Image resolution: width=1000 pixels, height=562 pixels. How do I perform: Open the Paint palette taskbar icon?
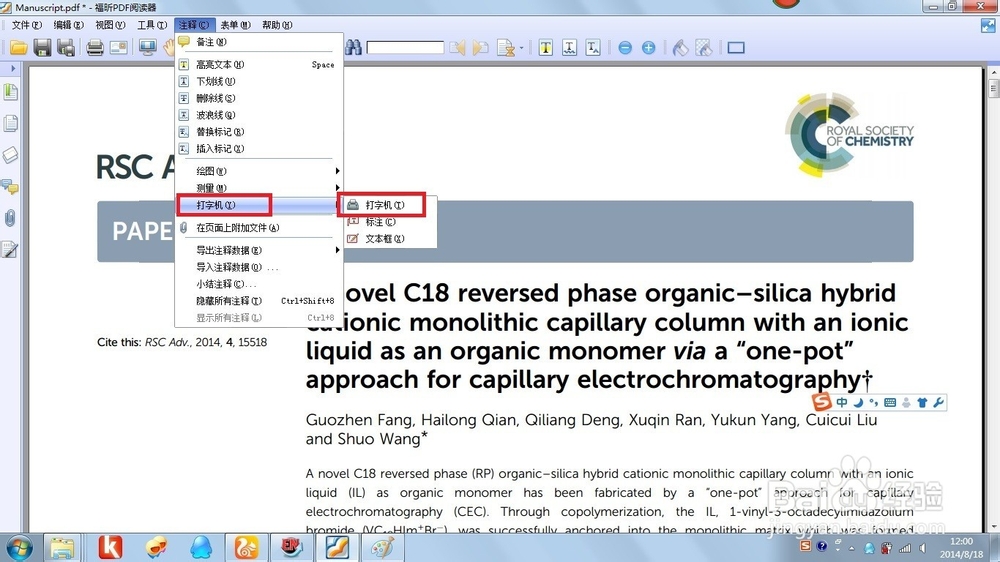click(383, 547)
